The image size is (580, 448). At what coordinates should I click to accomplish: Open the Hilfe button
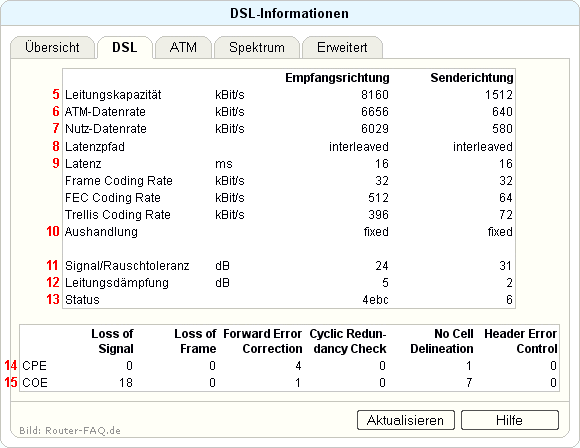[x=509, y=420]
